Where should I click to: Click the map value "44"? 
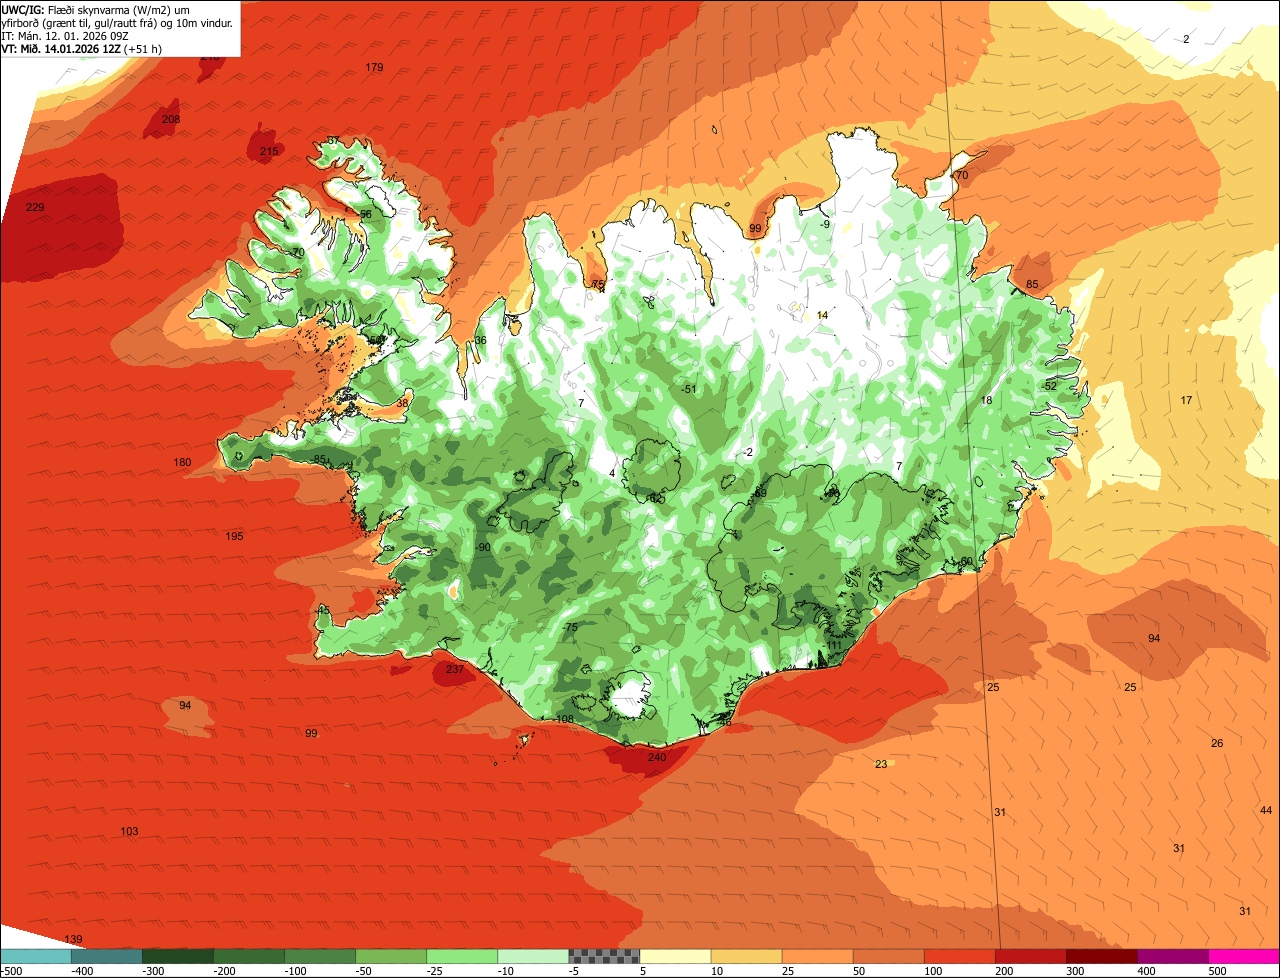click(1266, 811)
